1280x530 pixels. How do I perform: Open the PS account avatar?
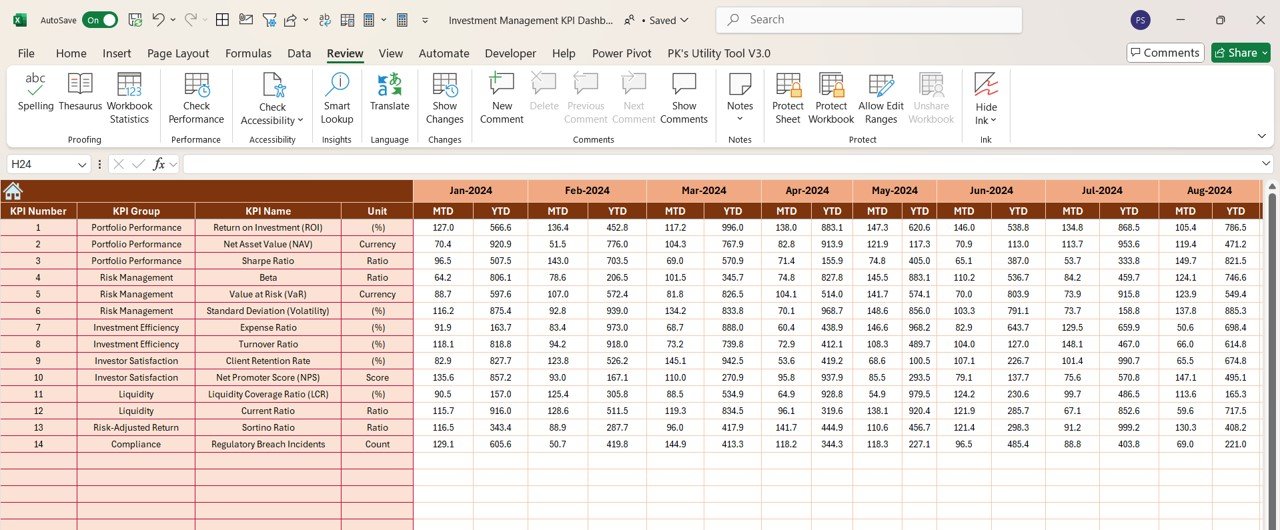tap(1140, 20)
